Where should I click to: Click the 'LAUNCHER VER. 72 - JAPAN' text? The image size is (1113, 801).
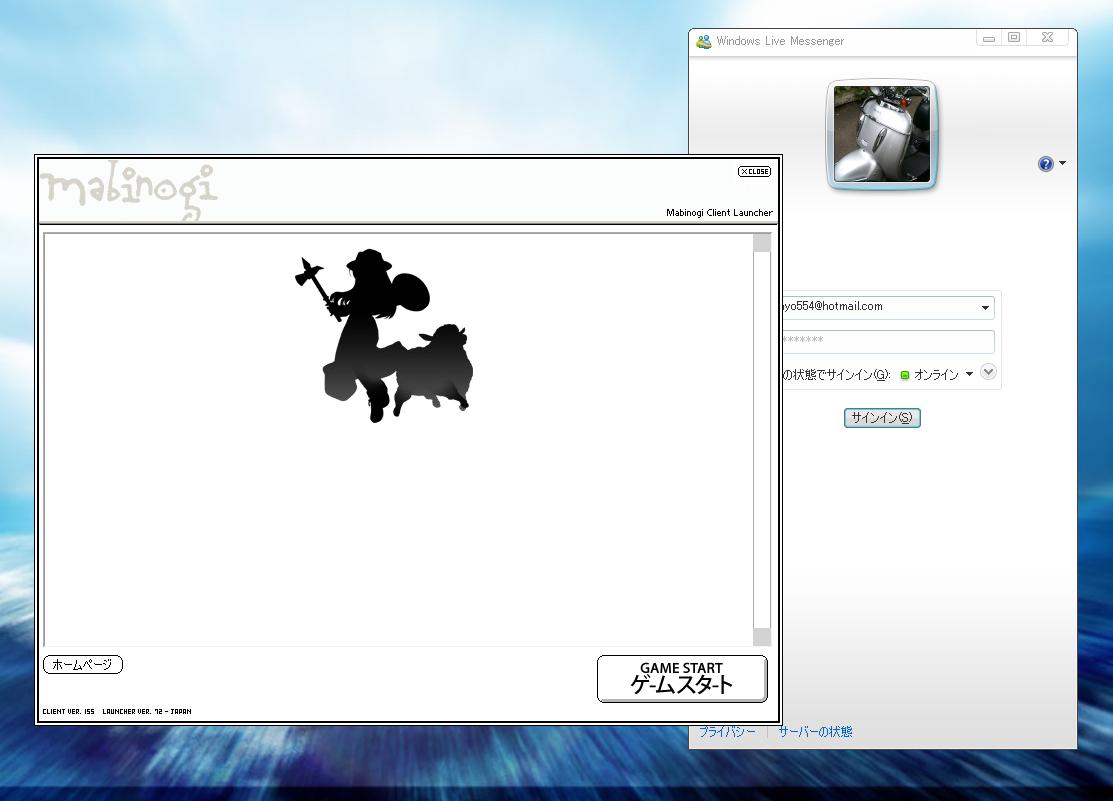(x=147, y=712)
